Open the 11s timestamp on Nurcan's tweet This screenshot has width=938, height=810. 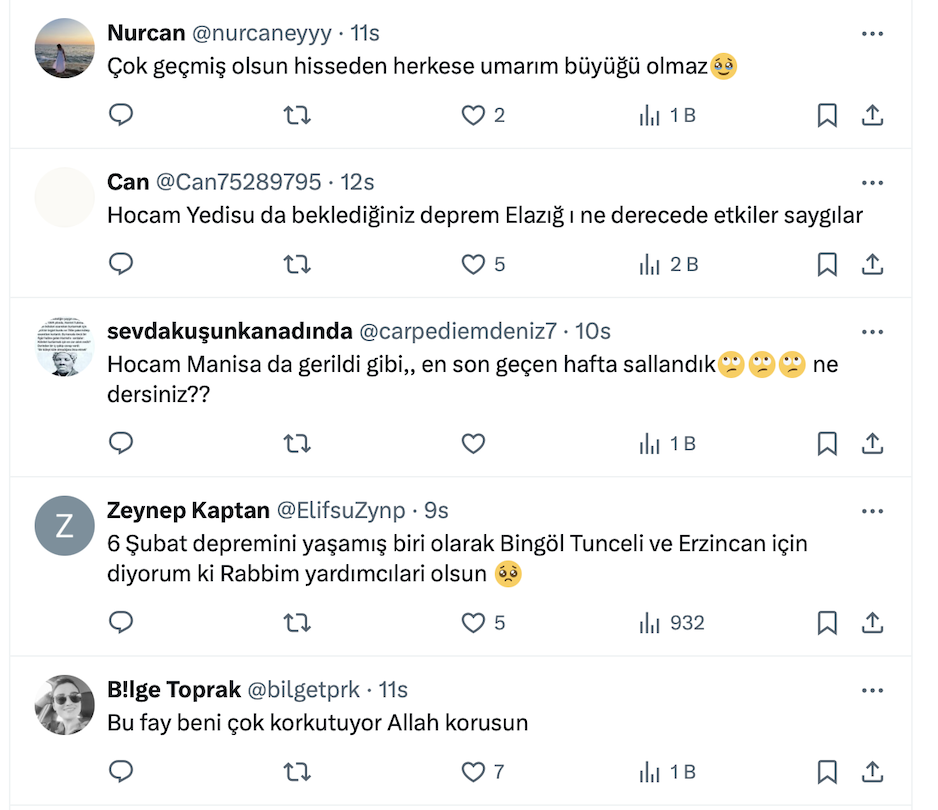click(365, 33)
